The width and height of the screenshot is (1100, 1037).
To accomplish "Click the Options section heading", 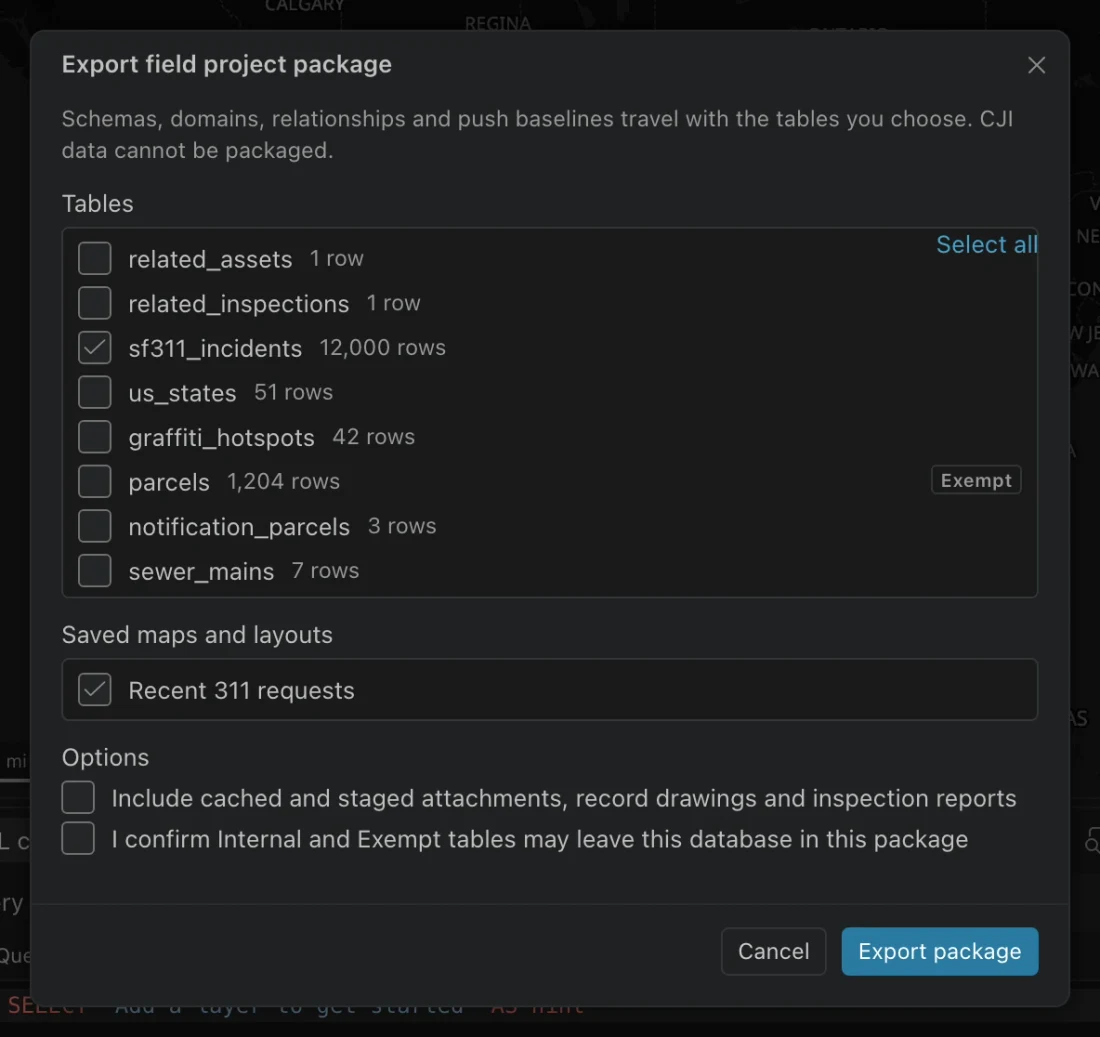I will tap(105, 758).
